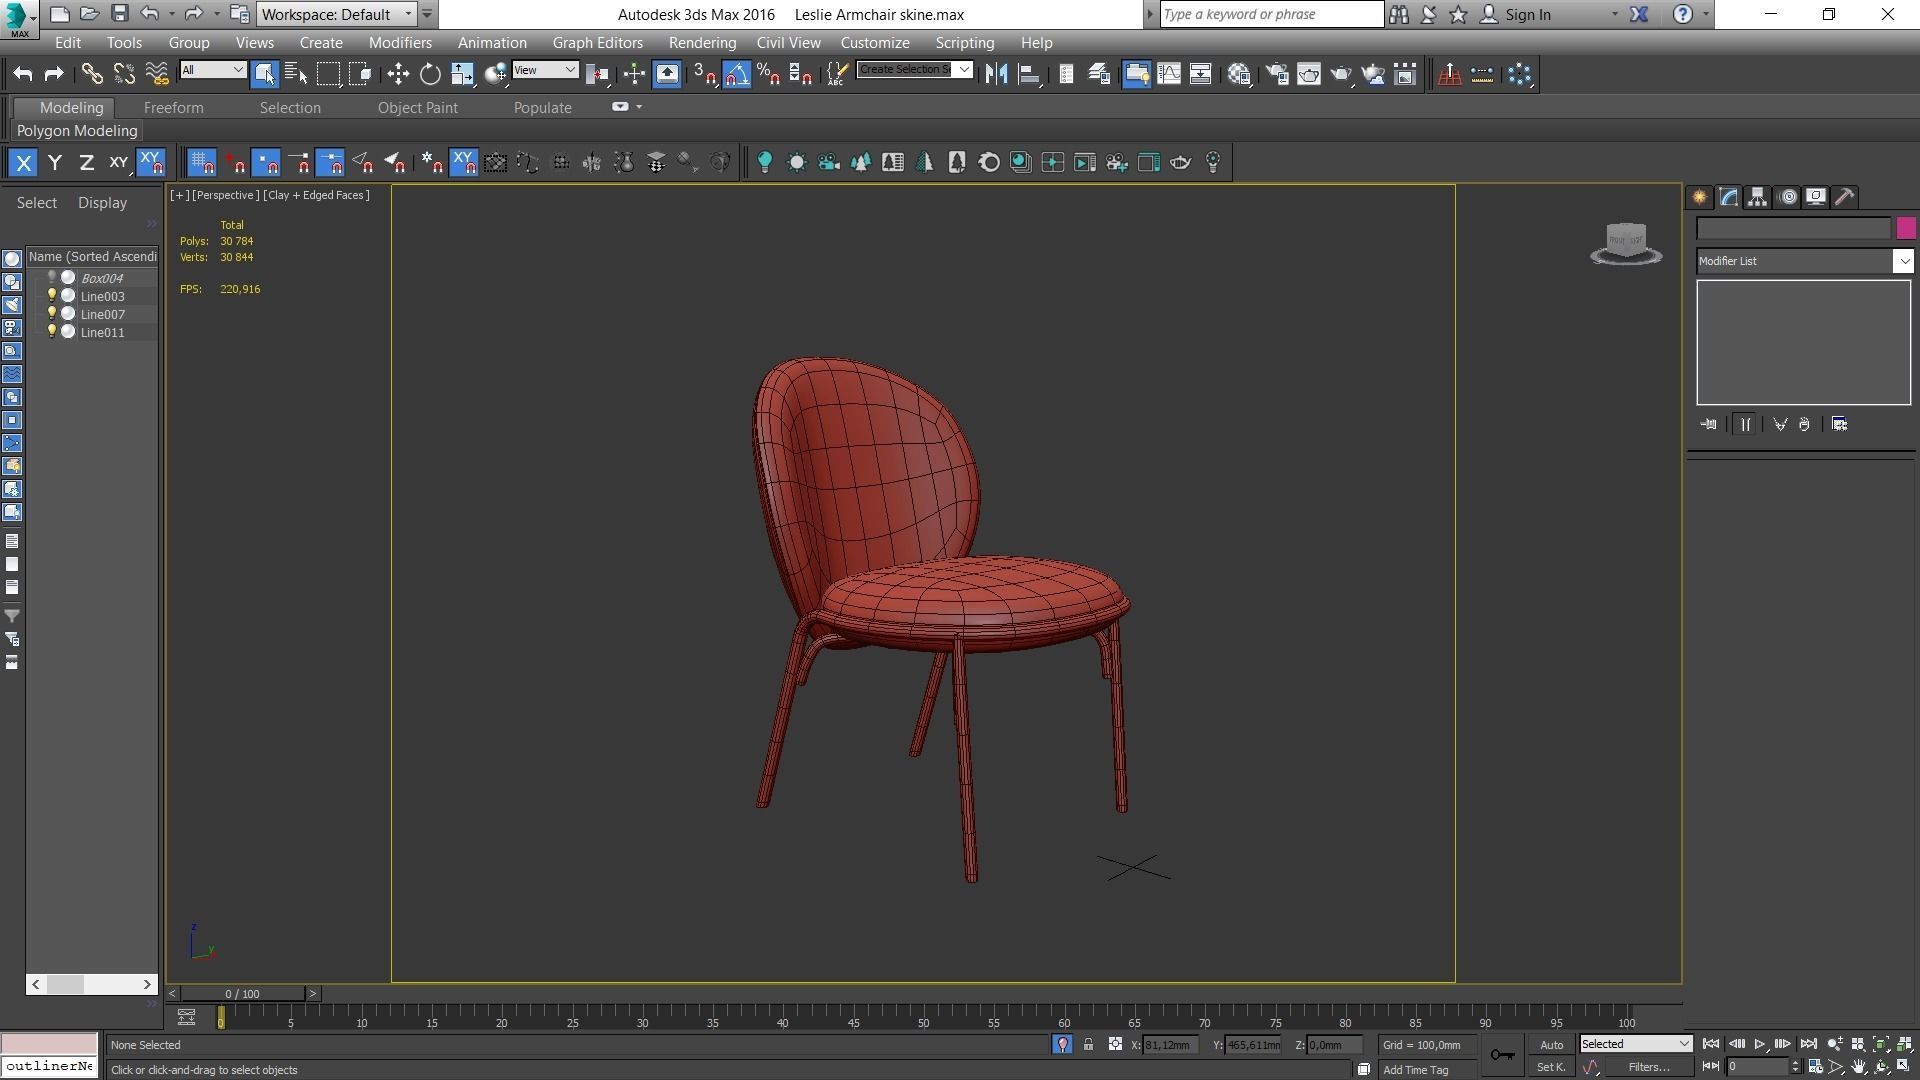Activate Select and Move tool
Viewport: 1920px width, 1080px height.
pyautogui.click(x=398, y=74)
